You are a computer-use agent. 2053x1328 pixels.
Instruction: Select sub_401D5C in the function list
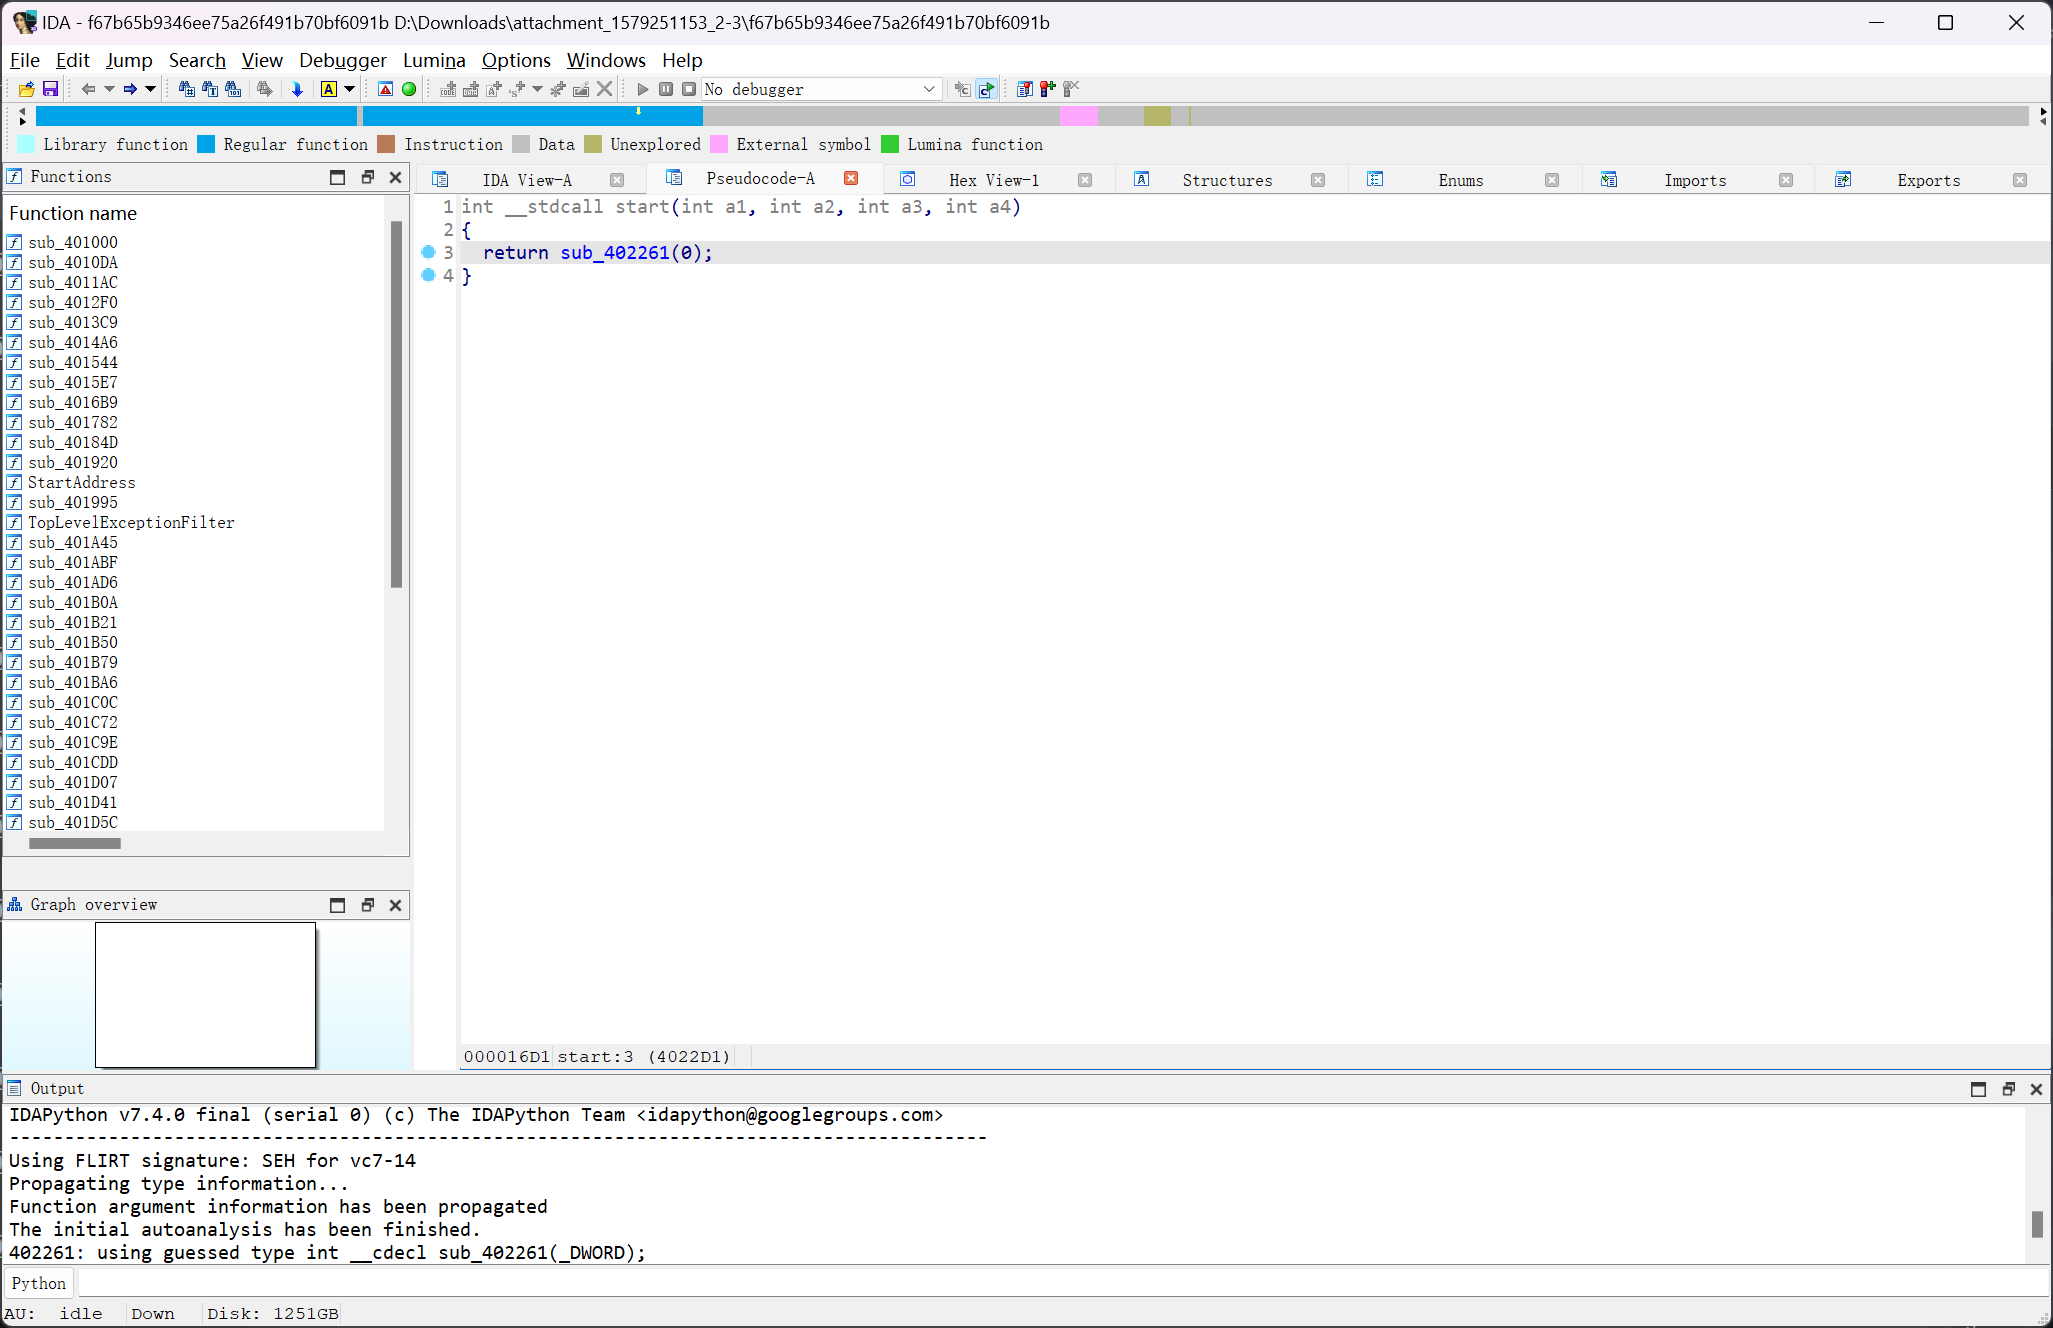click(x=72, y=822)
